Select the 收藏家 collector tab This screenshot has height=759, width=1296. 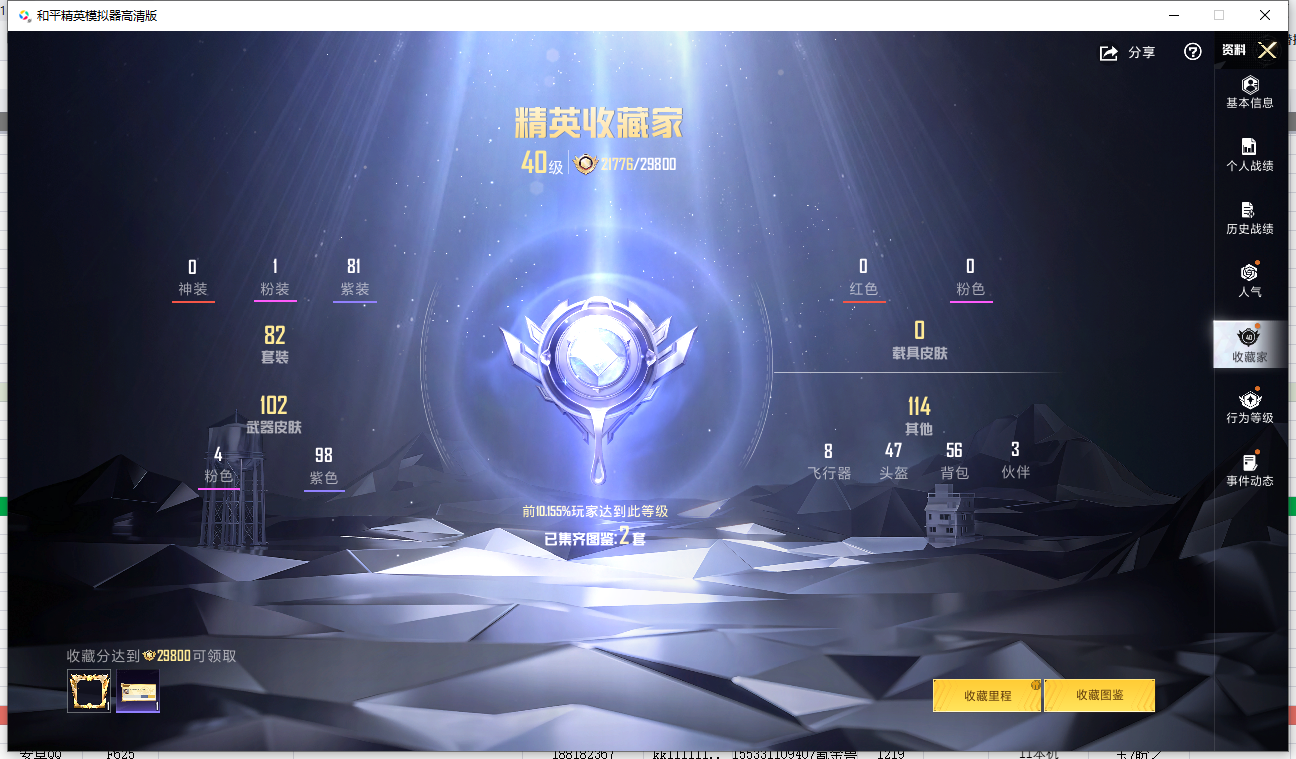1249,342
